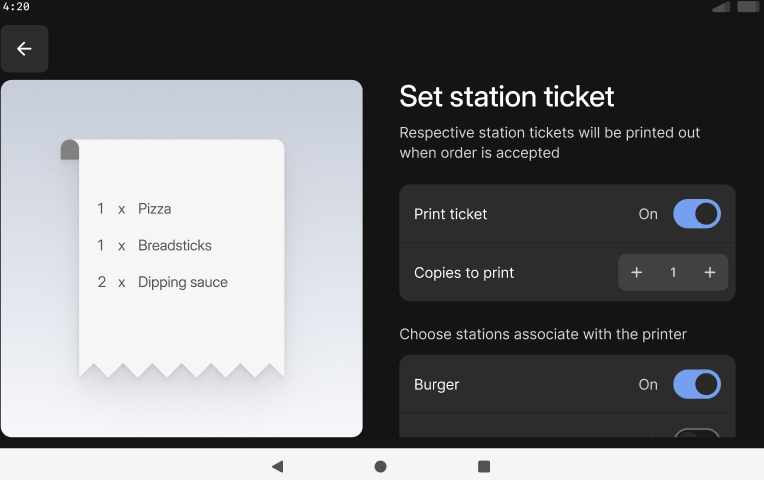The height and width of the screenshot is (480, 764).
Task: Click the Pizza line on the ticket preview
Action: [x=134, y=209]
